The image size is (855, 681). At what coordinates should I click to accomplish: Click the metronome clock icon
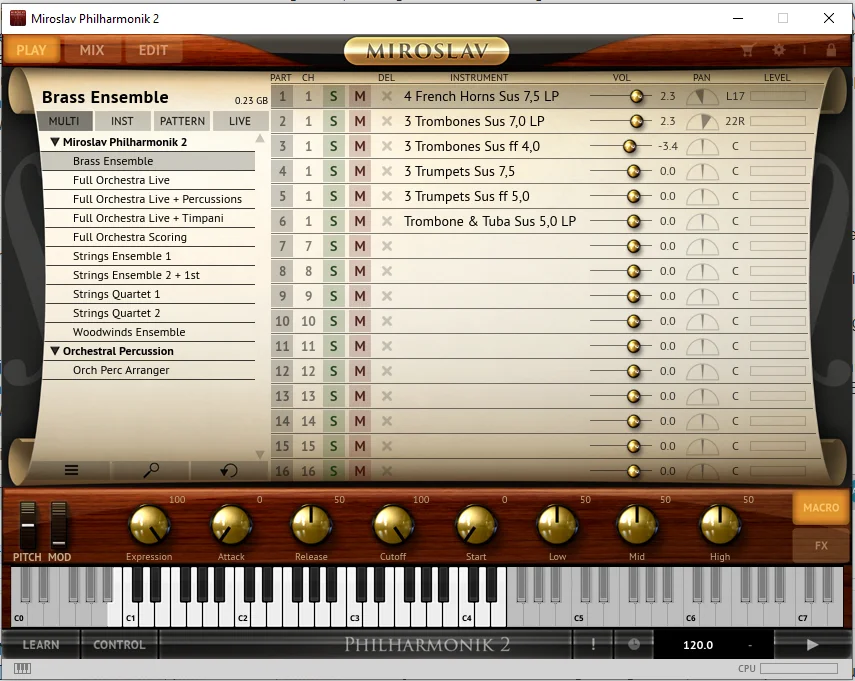point(634,644)
